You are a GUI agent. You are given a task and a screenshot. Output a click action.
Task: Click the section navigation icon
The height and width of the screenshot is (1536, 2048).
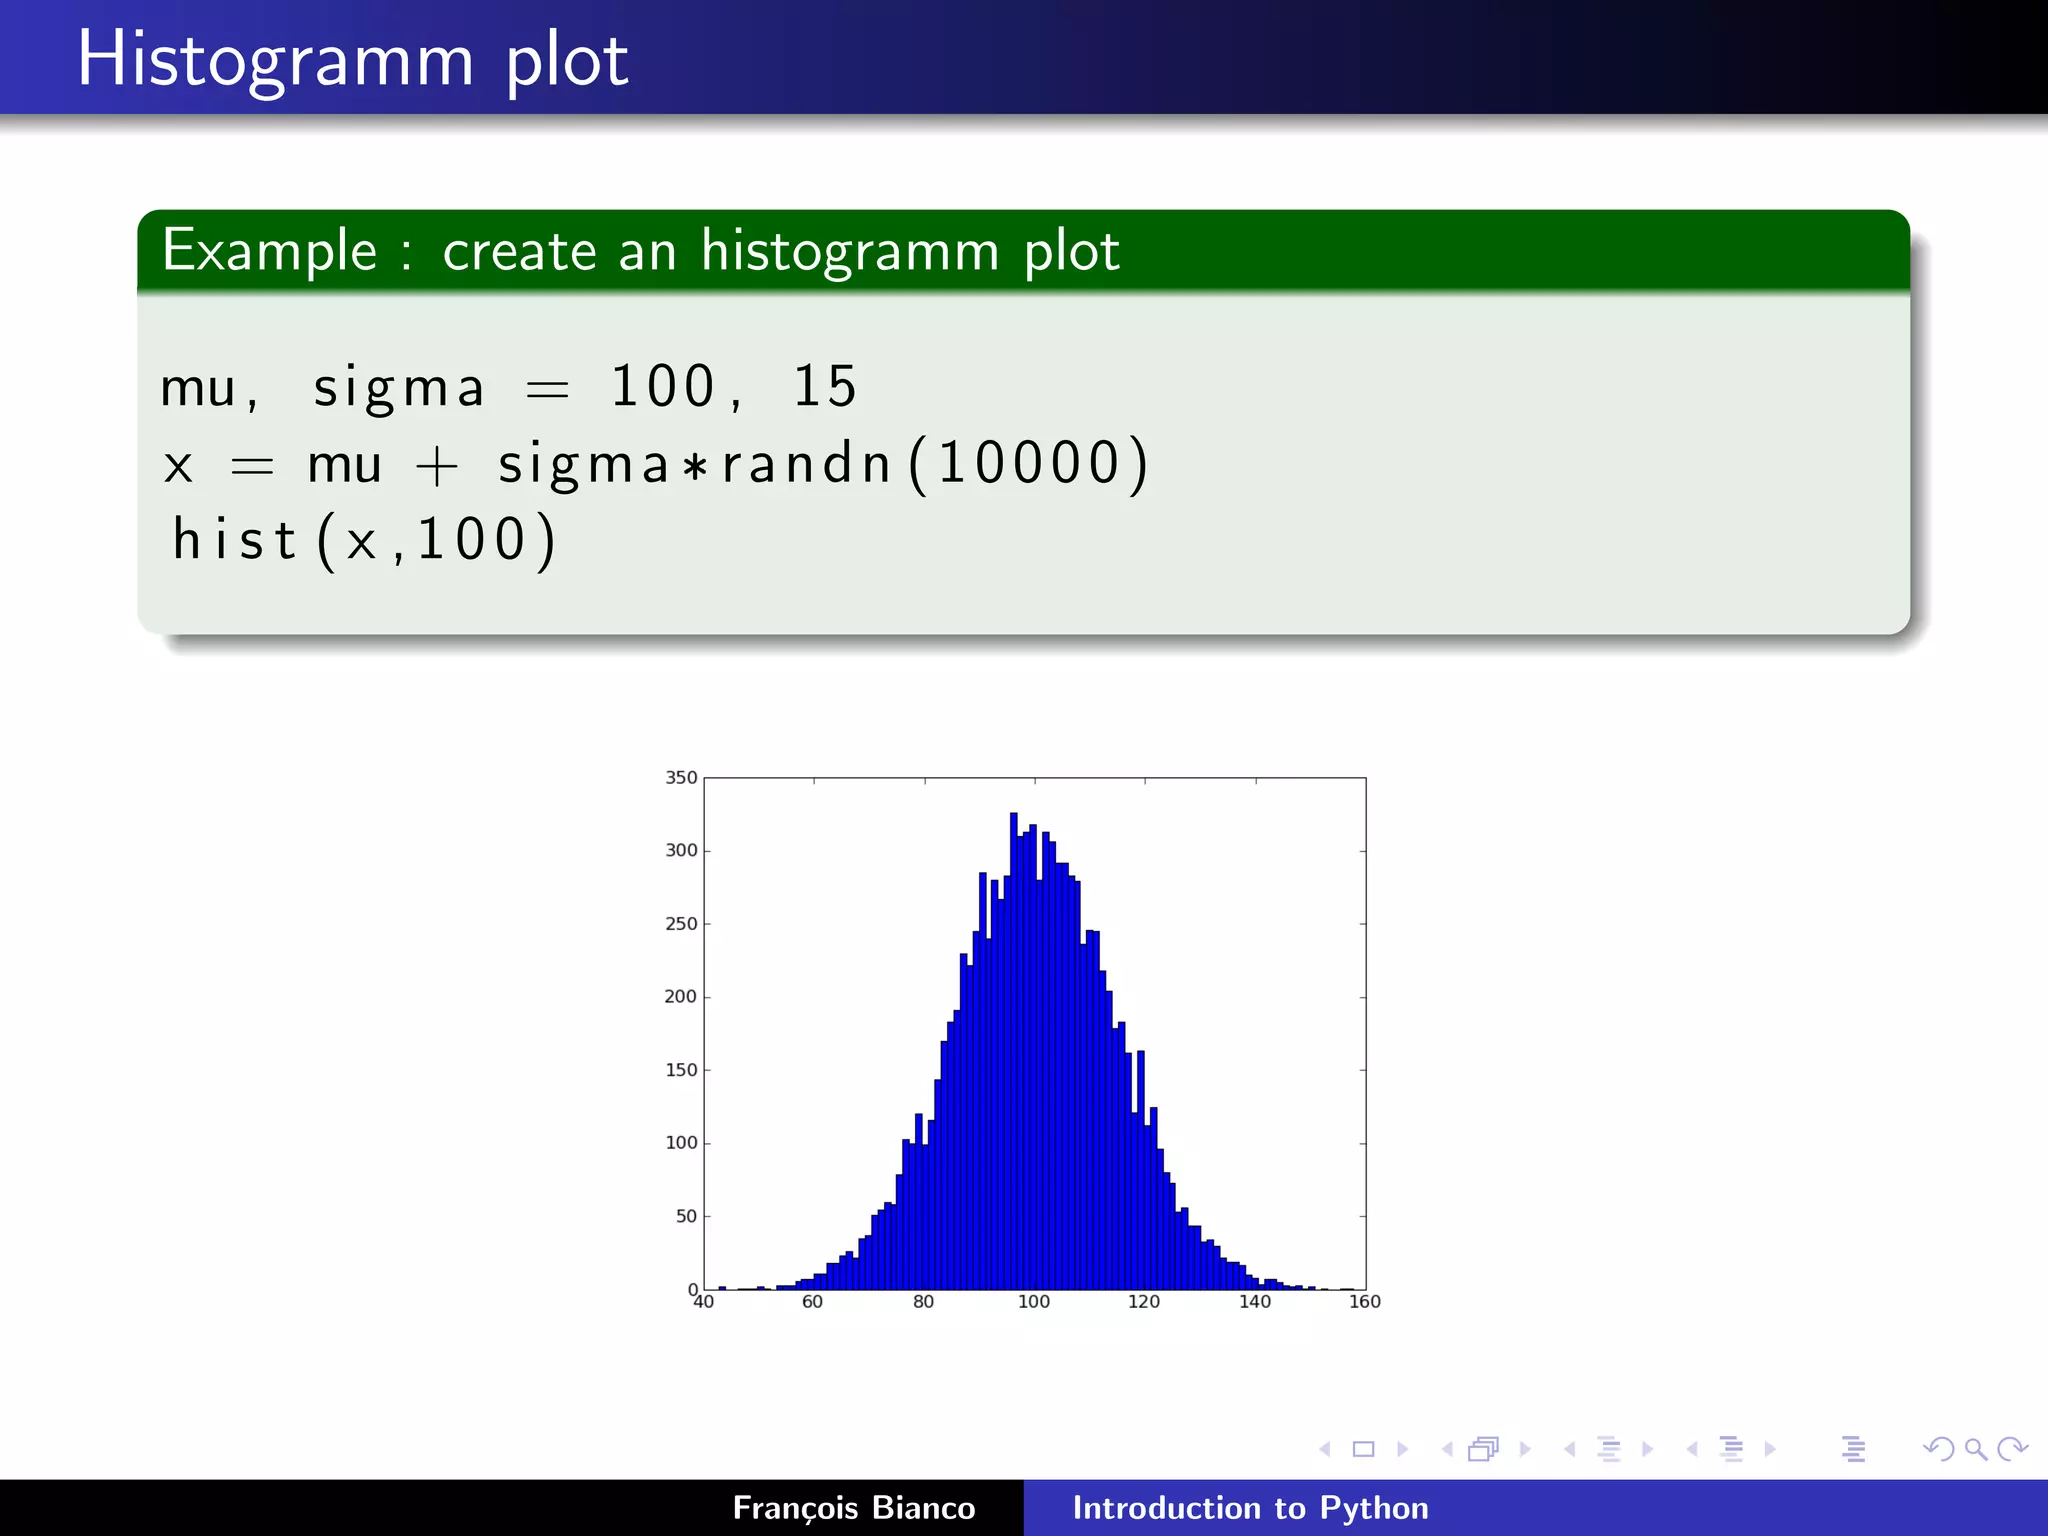click(1732, 1449)
